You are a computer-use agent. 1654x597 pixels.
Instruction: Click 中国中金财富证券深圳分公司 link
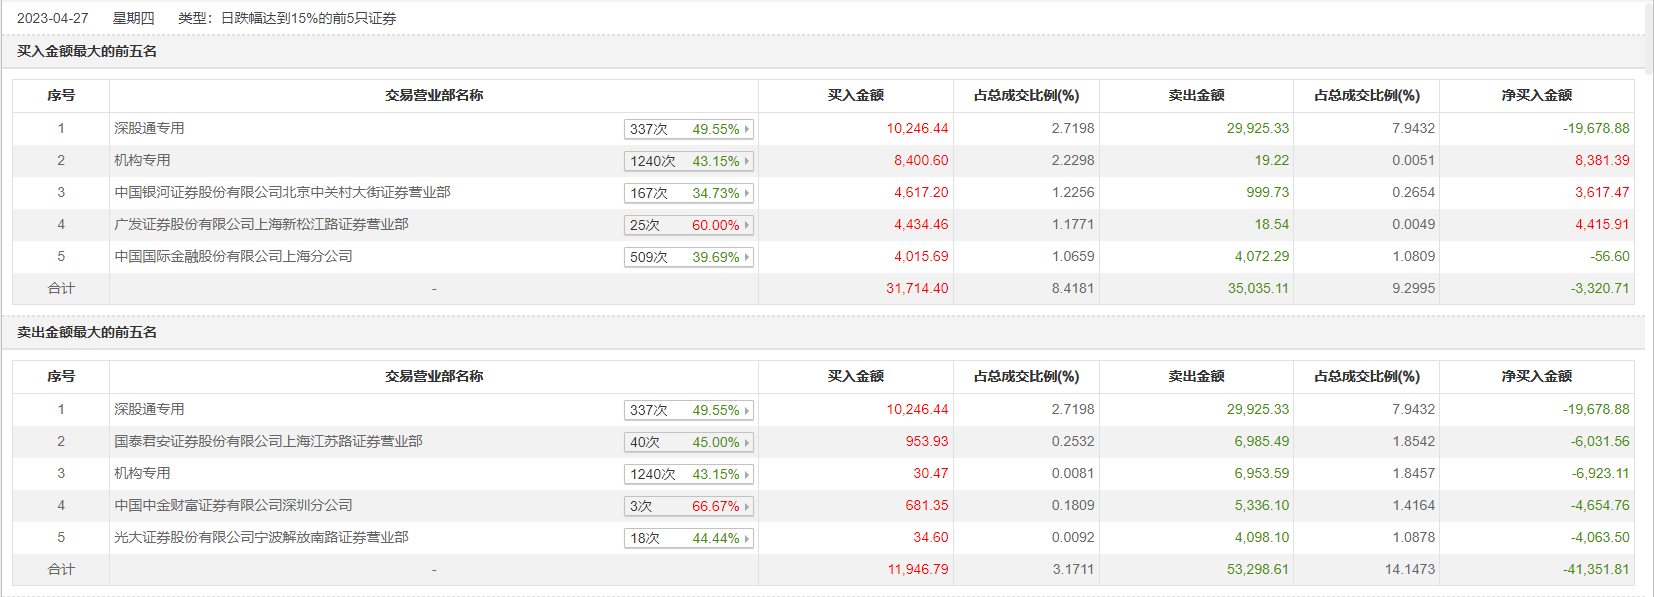point(233,505)
